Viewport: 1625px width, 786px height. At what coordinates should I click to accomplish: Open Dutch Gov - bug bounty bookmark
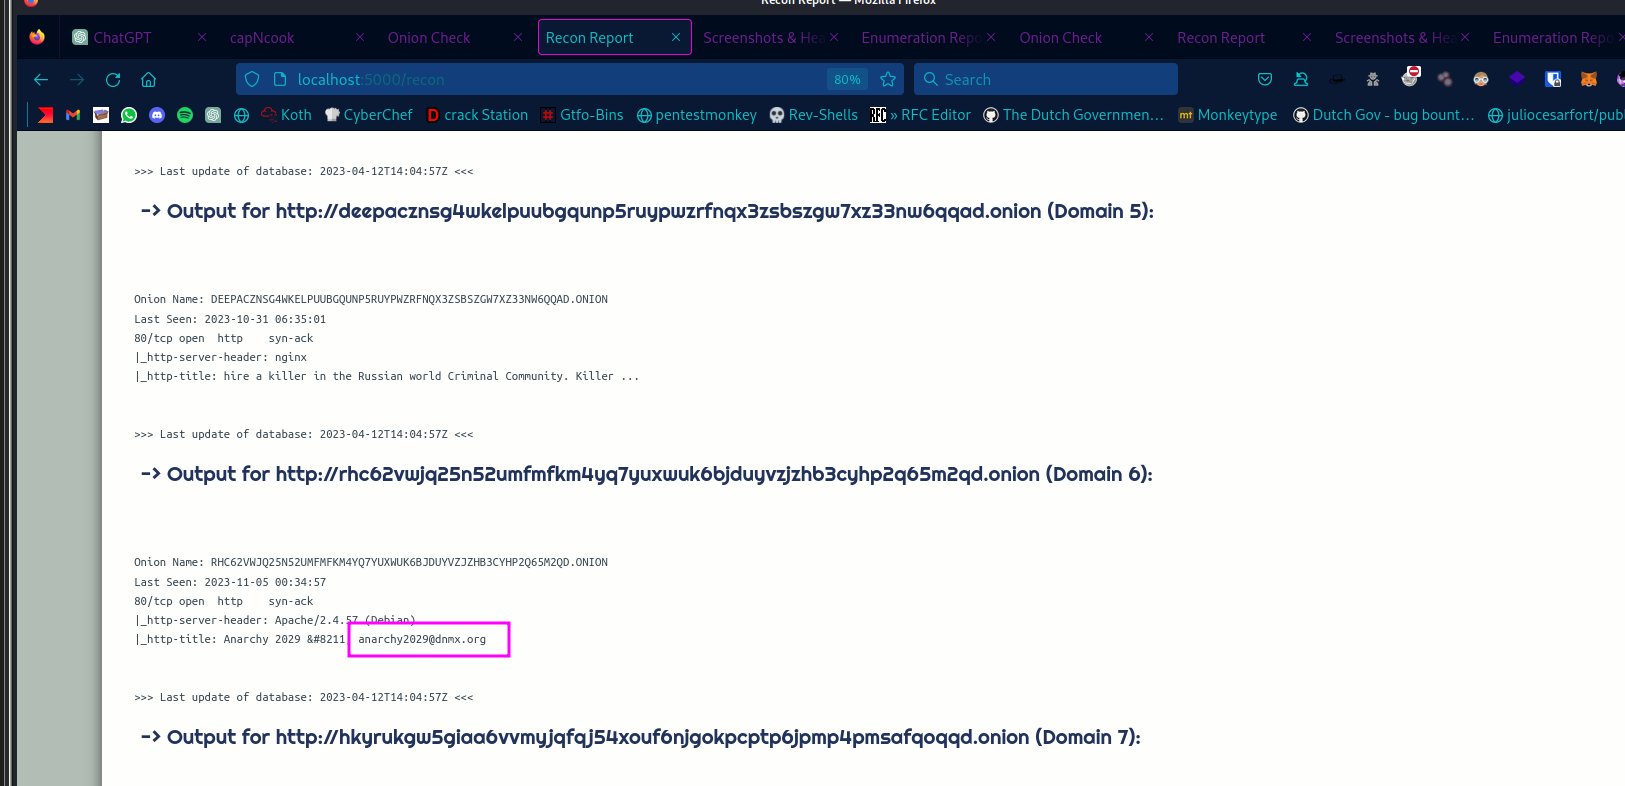point(1384,115)
